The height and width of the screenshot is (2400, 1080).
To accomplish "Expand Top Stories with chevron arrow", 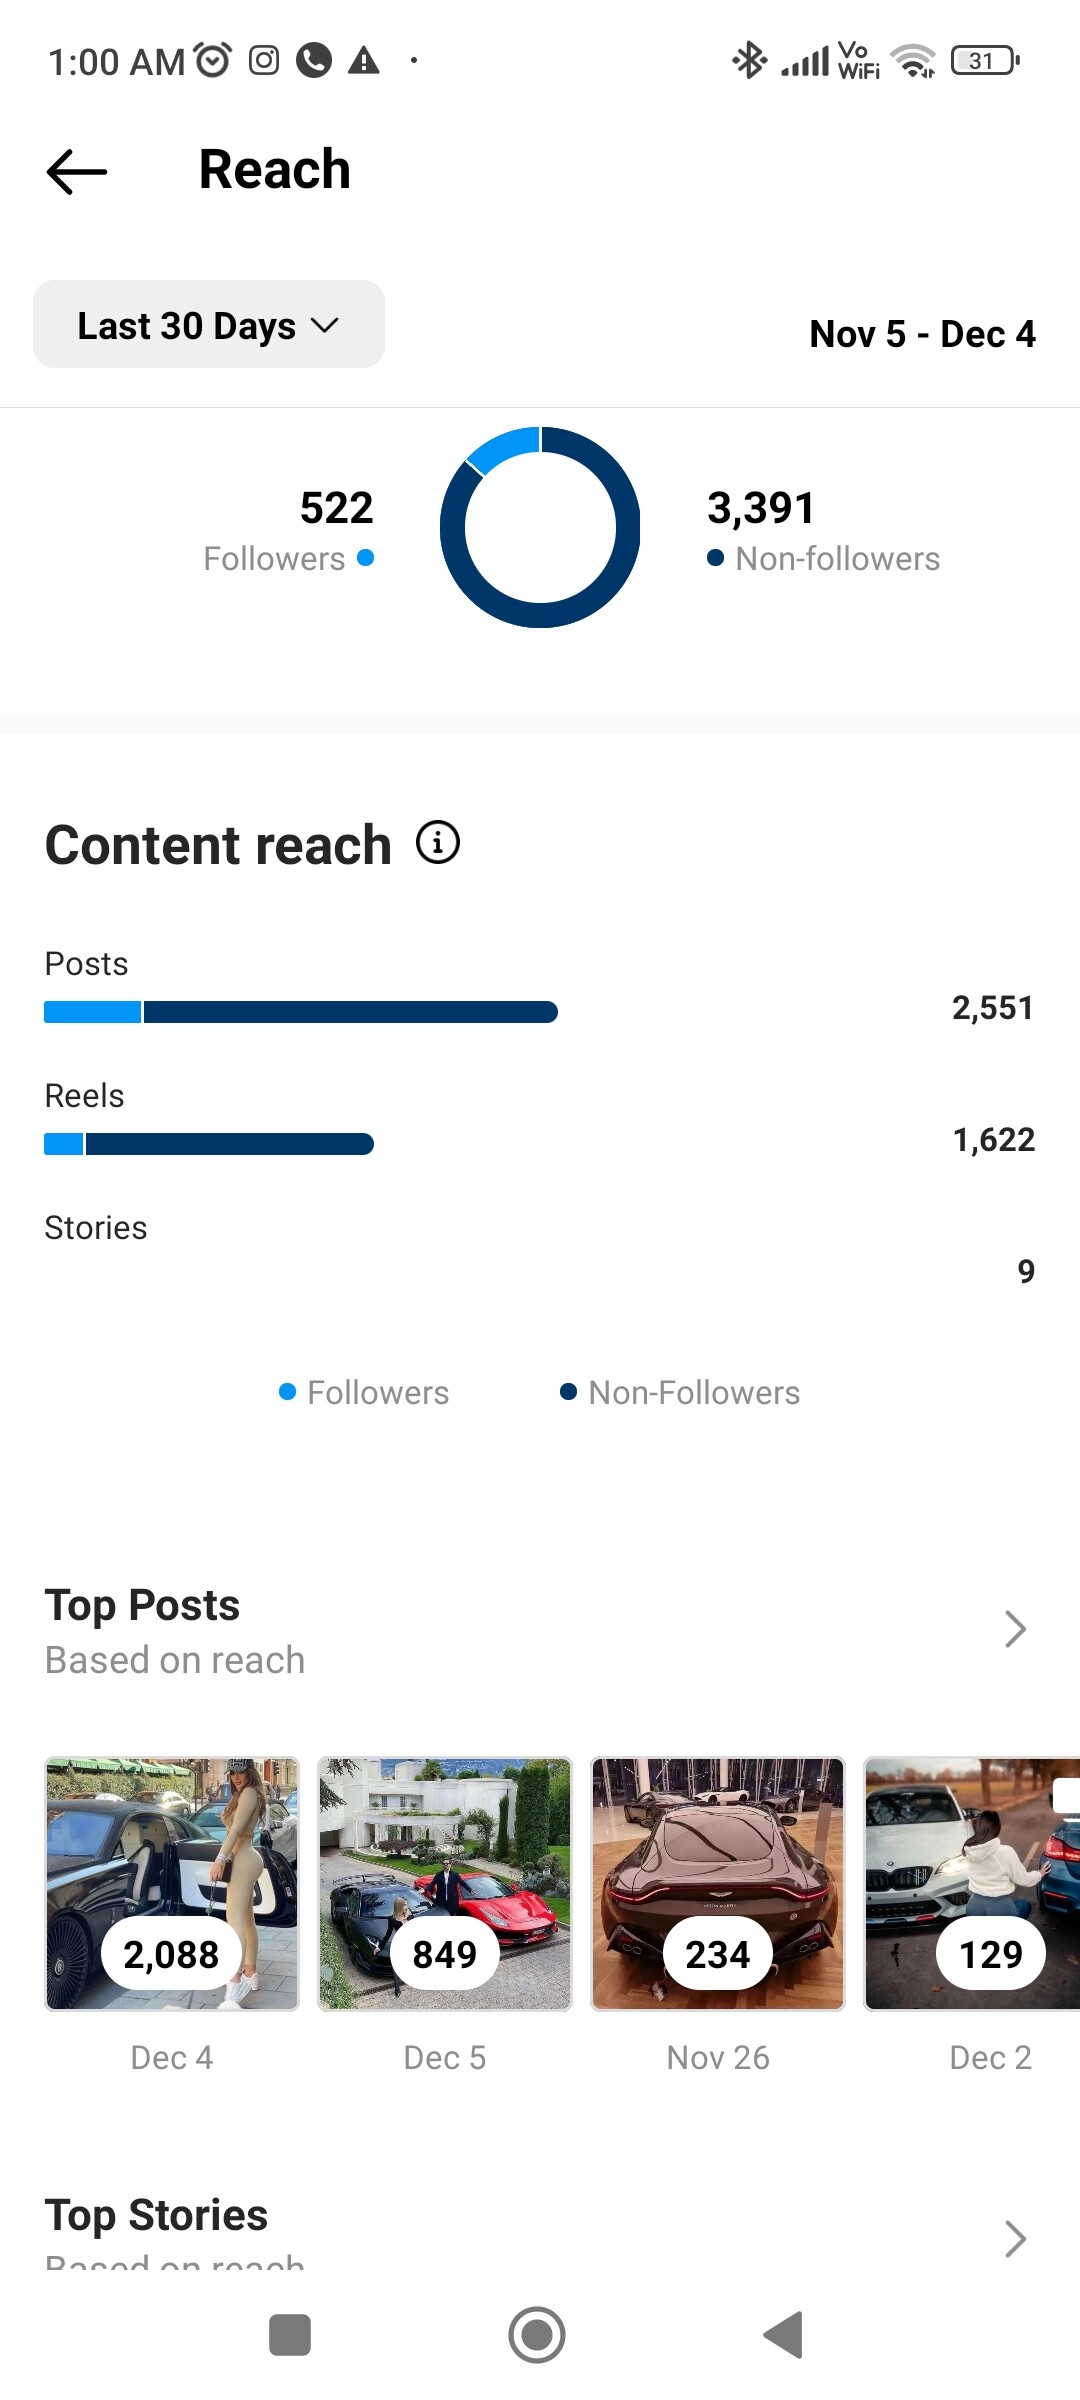I will [x=1015, y=2239].
